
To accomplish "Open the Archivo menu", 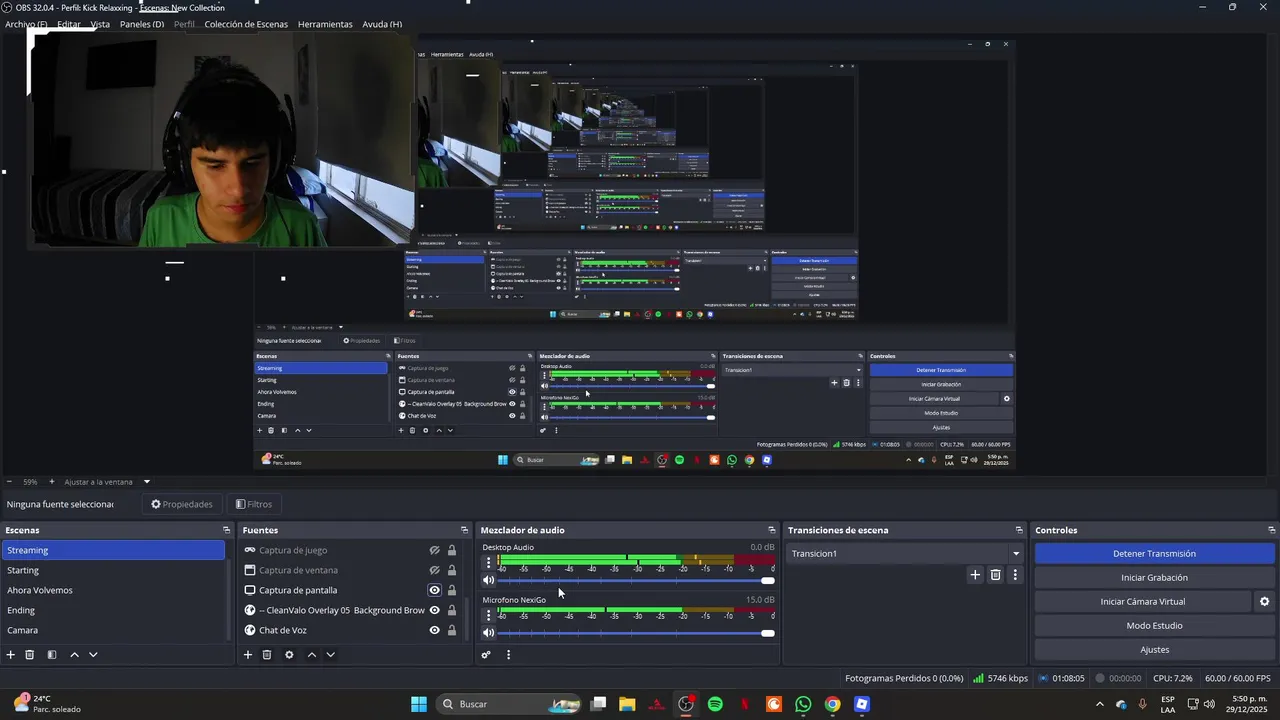I will tap(26, 24).
